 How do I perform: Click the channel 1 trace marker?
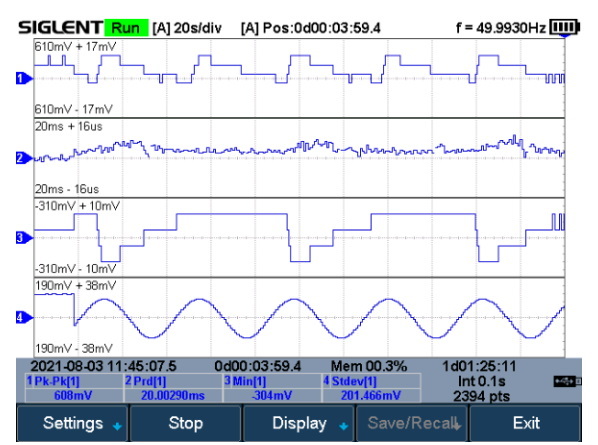click(x=24, y=79)
